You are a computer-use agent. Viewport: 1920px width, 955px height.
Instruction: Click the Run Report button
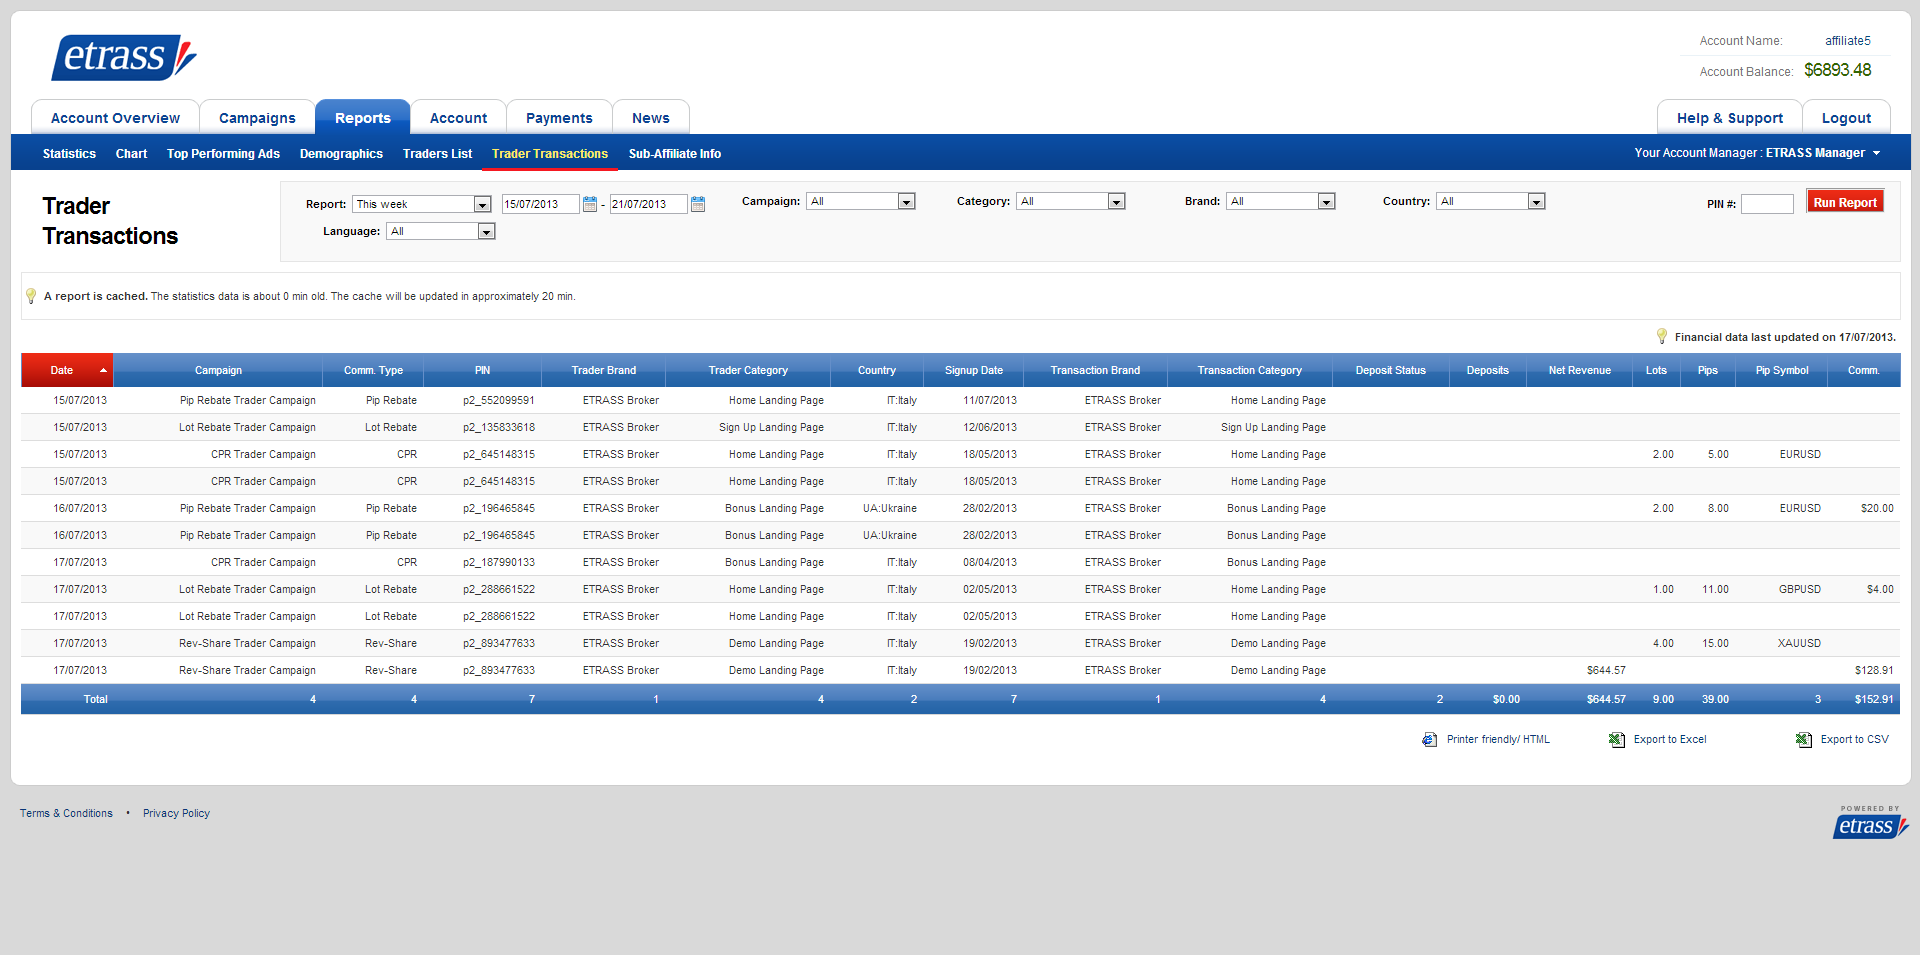pyautogui.click(x=1845, y=202)
